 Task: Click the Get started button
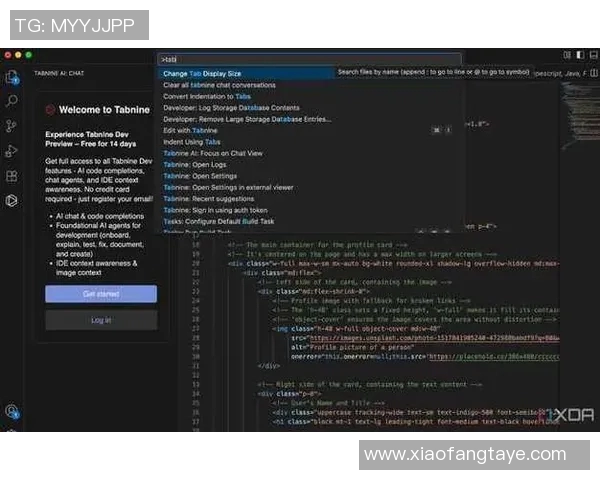101,294
